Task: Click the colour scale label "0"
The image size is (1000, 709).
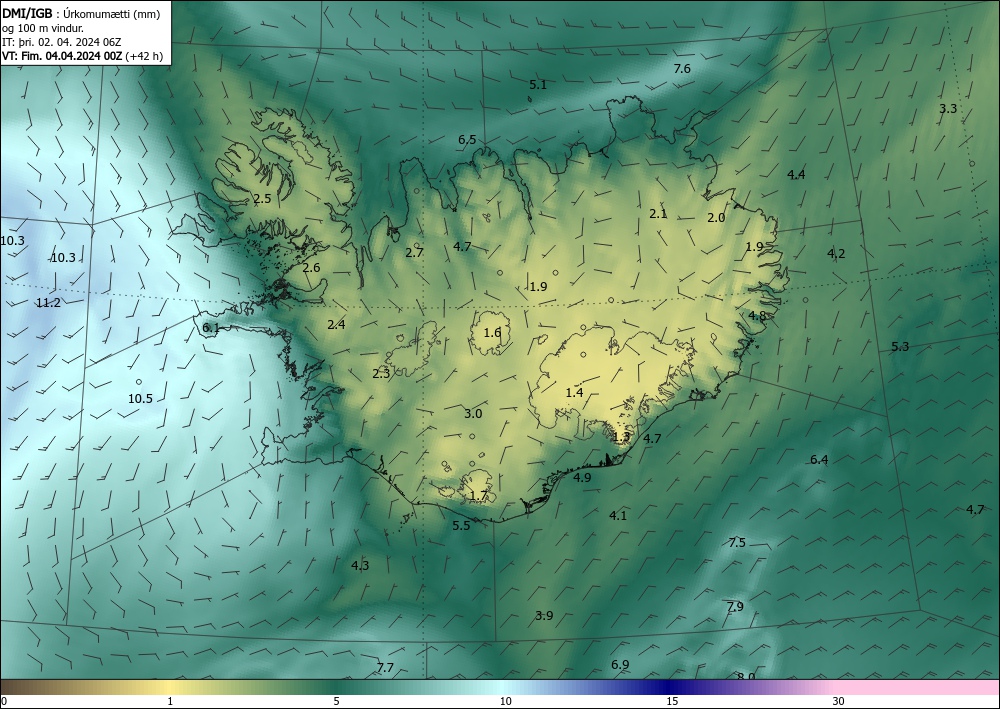Action: [4, 702]
